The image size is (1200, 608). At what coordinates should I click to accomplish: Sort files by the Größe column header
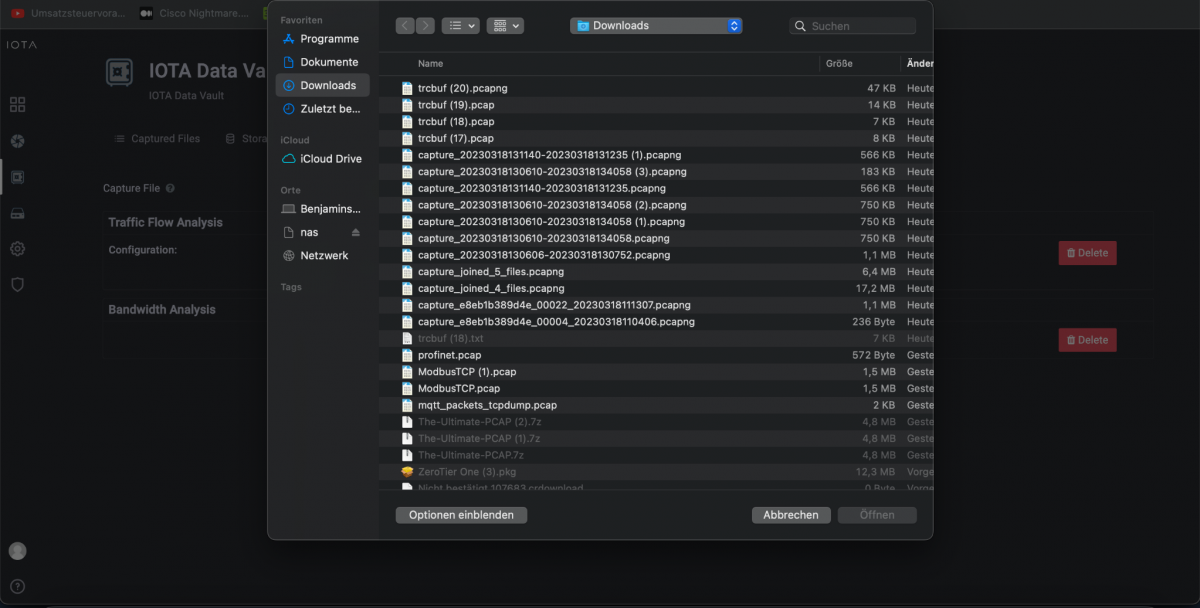839,63
